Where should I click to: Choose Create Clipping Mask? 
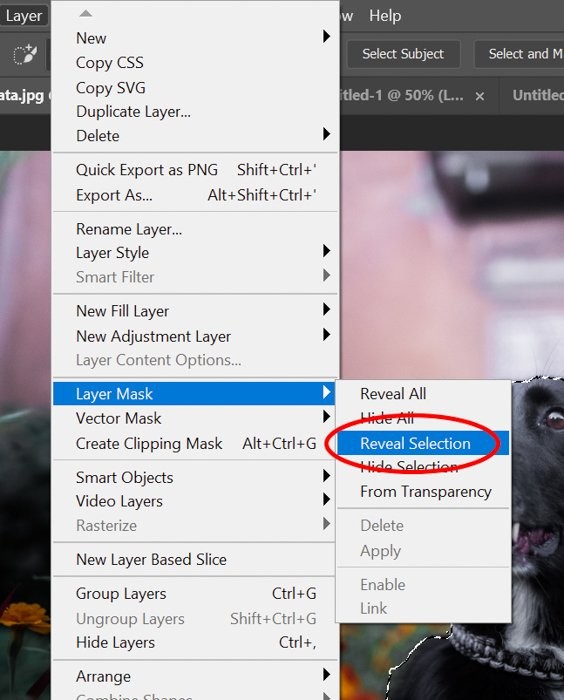(x=194, y=443)
